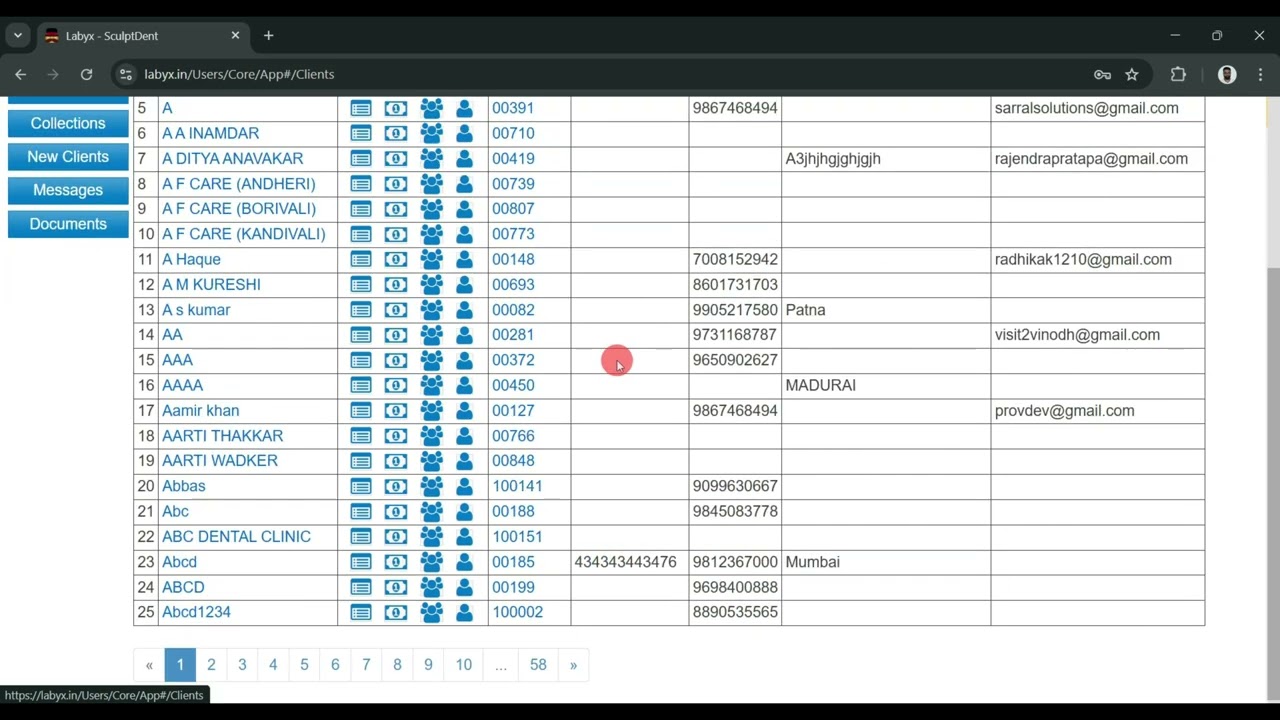Go to previous page with « arrow

tap(149, 665)
